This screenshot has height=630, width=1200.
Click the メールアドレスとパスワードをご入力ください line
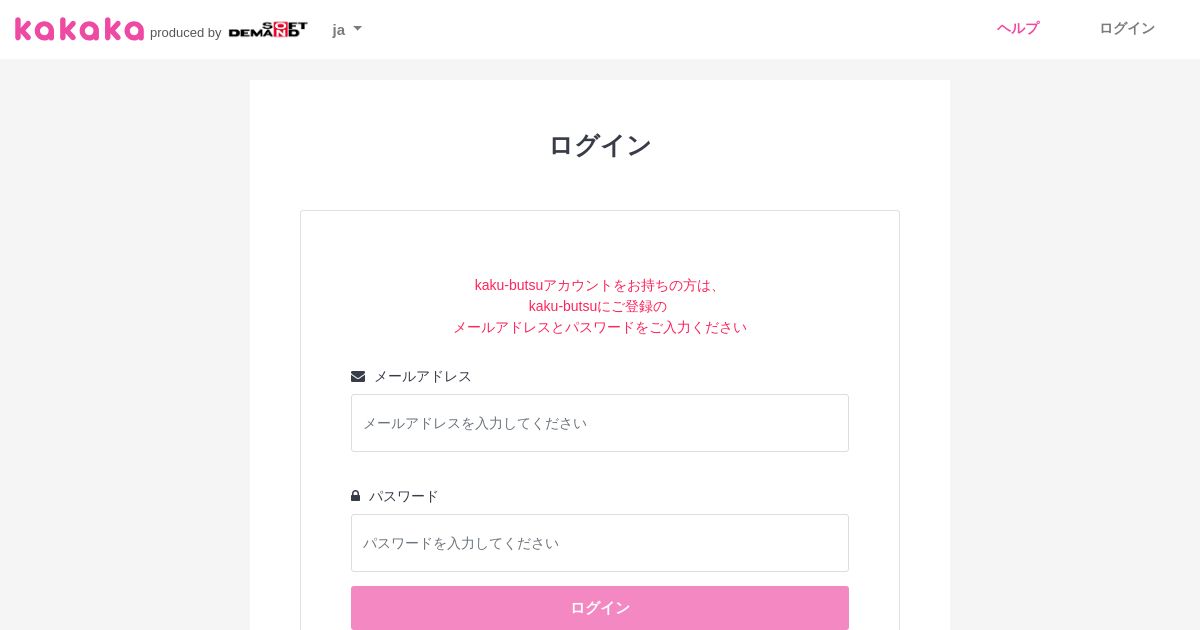pyautogui.click(x=600, y=327)
